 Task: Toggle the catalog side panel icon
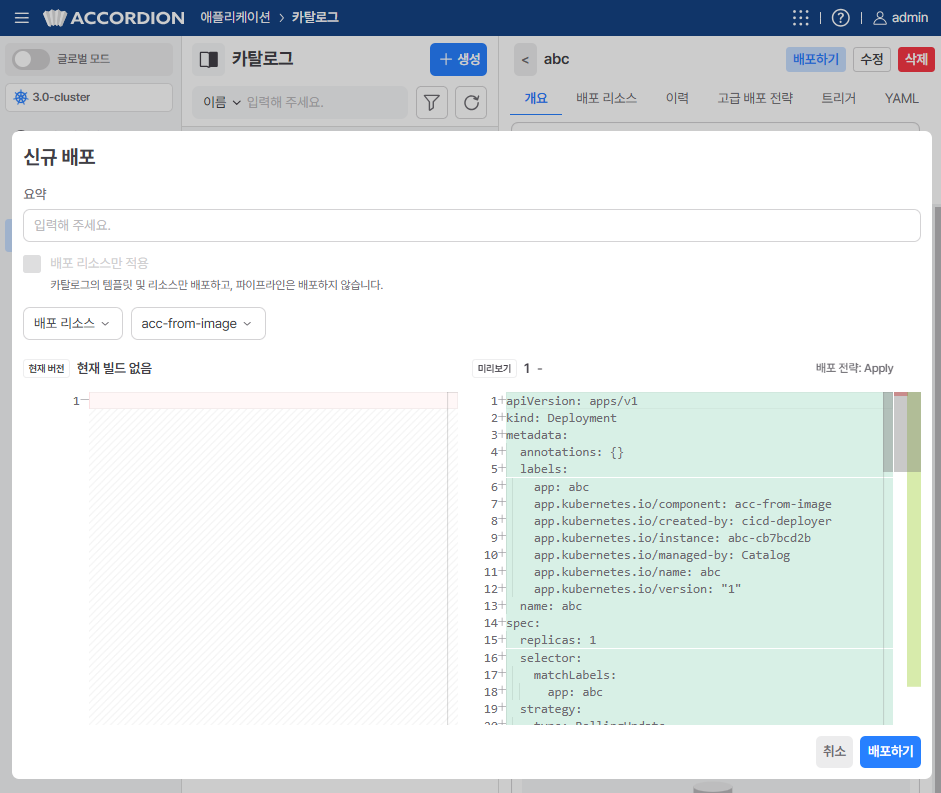click(x=209, y=59)
